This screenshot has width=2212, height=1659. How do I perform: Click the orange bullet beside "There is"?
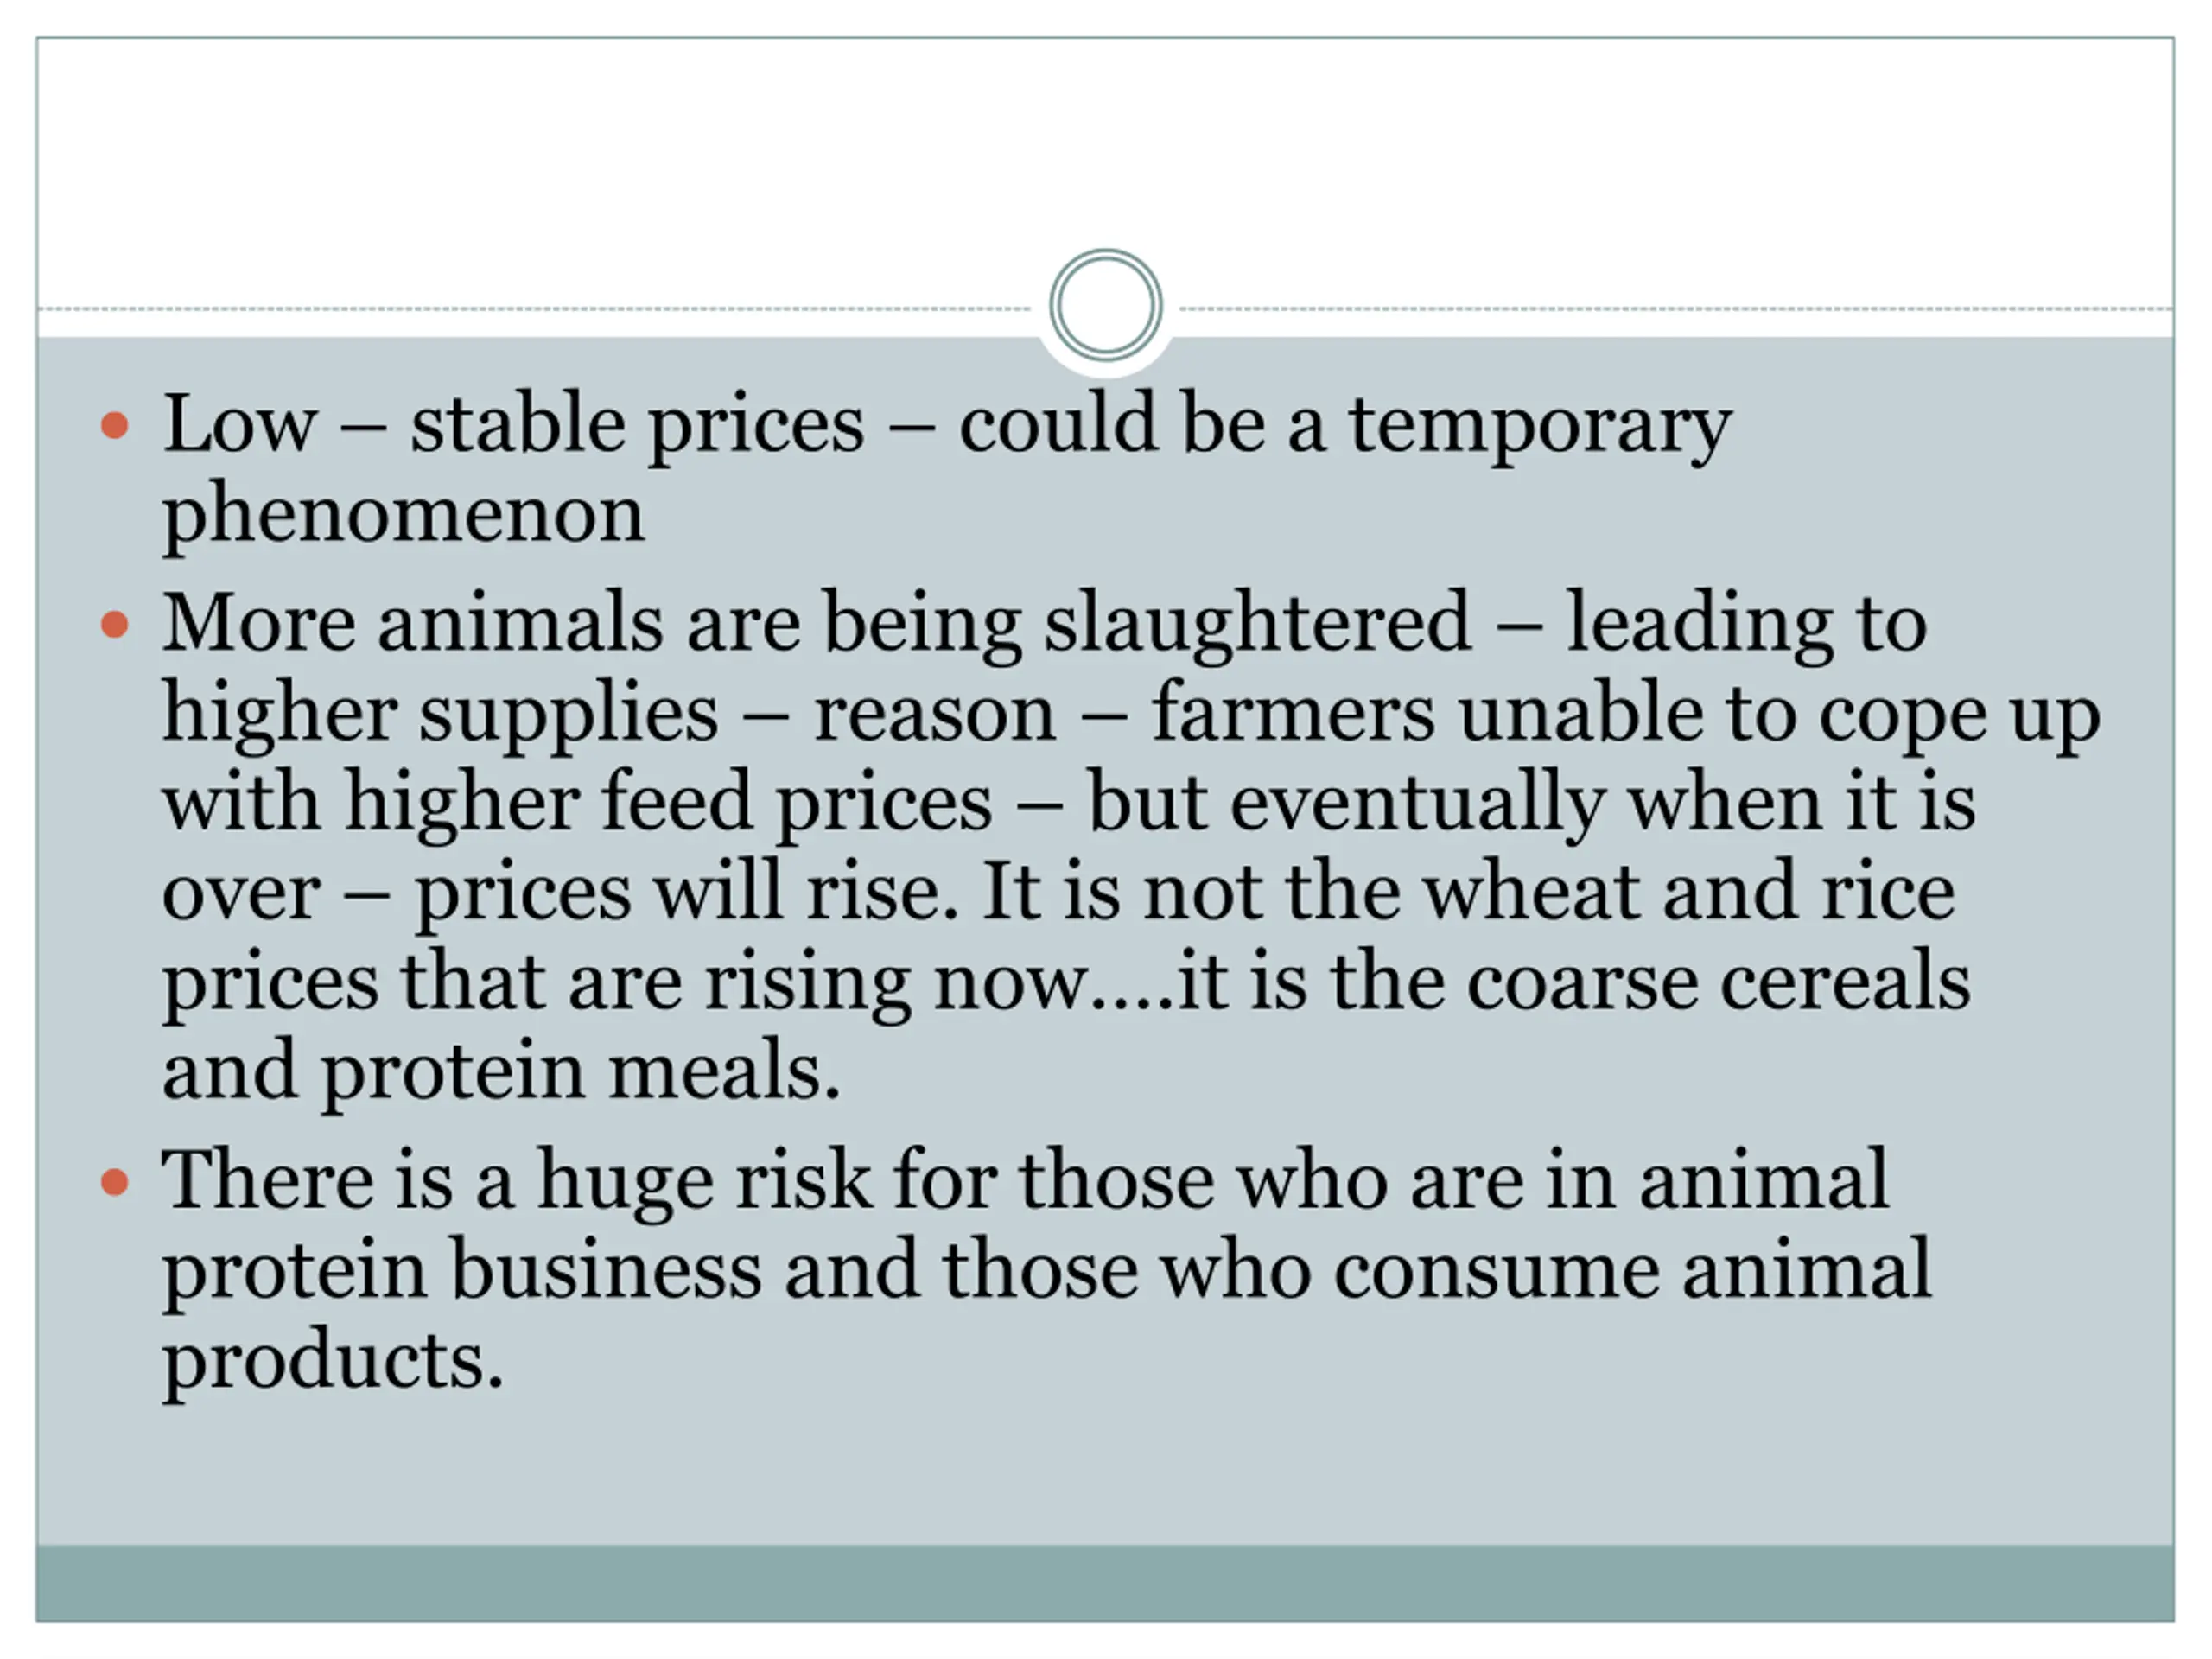[x=115, y=1183]
